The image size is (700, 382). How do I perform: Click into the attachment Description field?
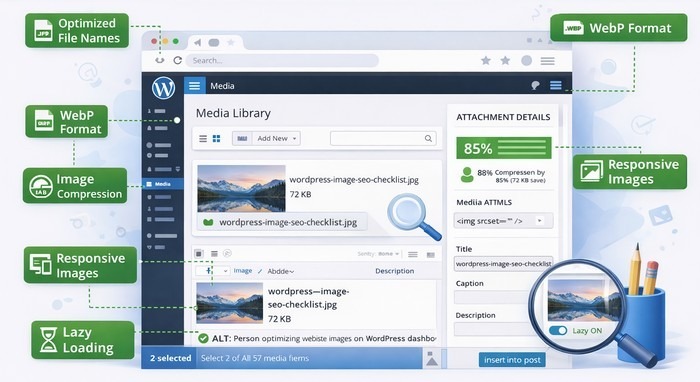[492, 329]
